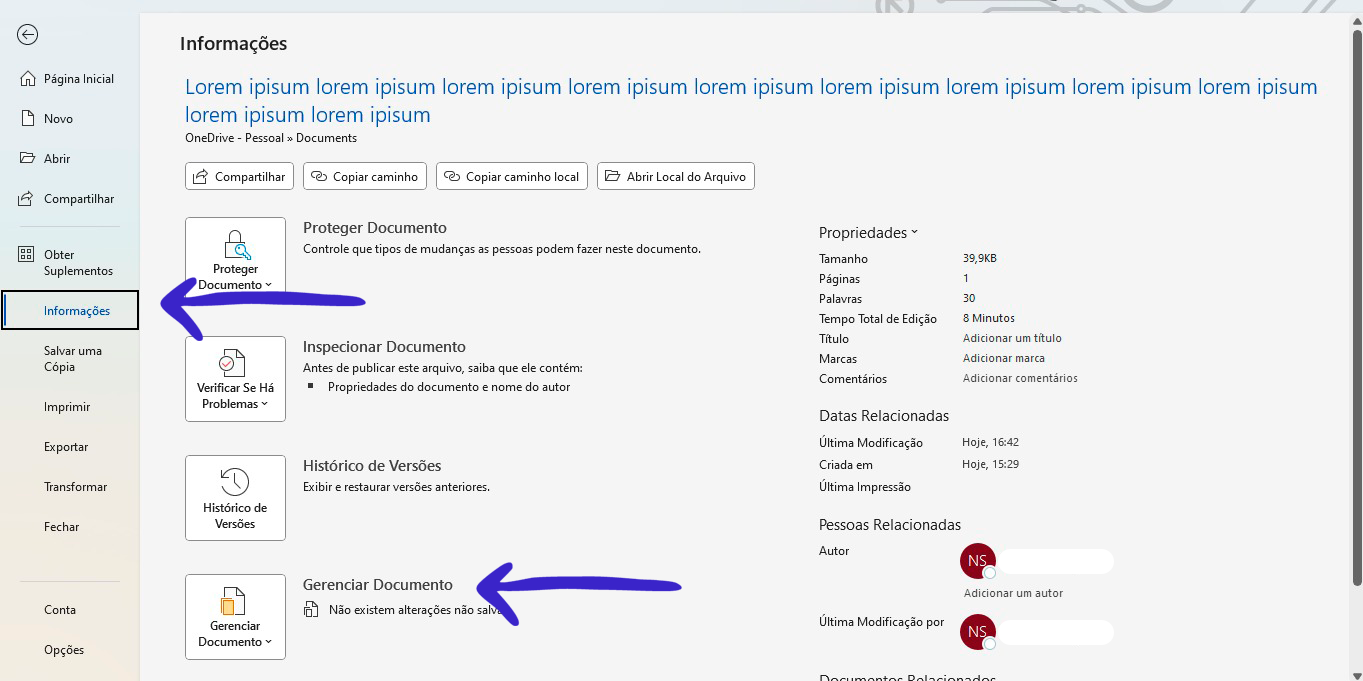The width and height of the screenshot is (1363, 681).
Task: Open the Imprimir menu item
Action: coord(67,407)
